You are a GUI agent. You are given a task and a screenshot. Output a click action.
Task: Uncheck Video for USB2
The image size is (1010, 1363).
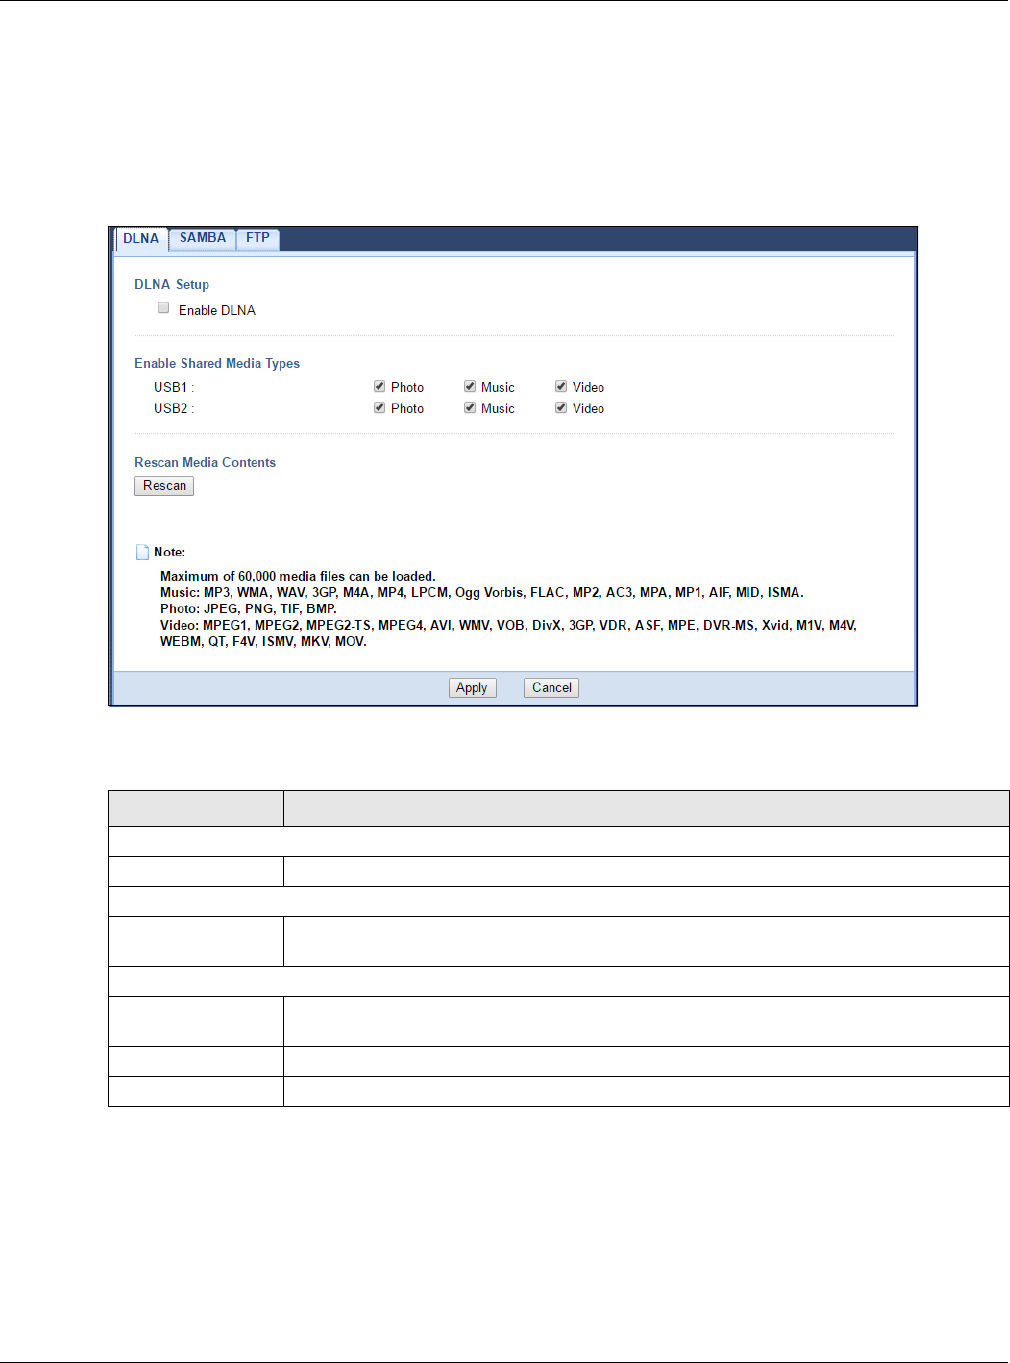(561, 407)
